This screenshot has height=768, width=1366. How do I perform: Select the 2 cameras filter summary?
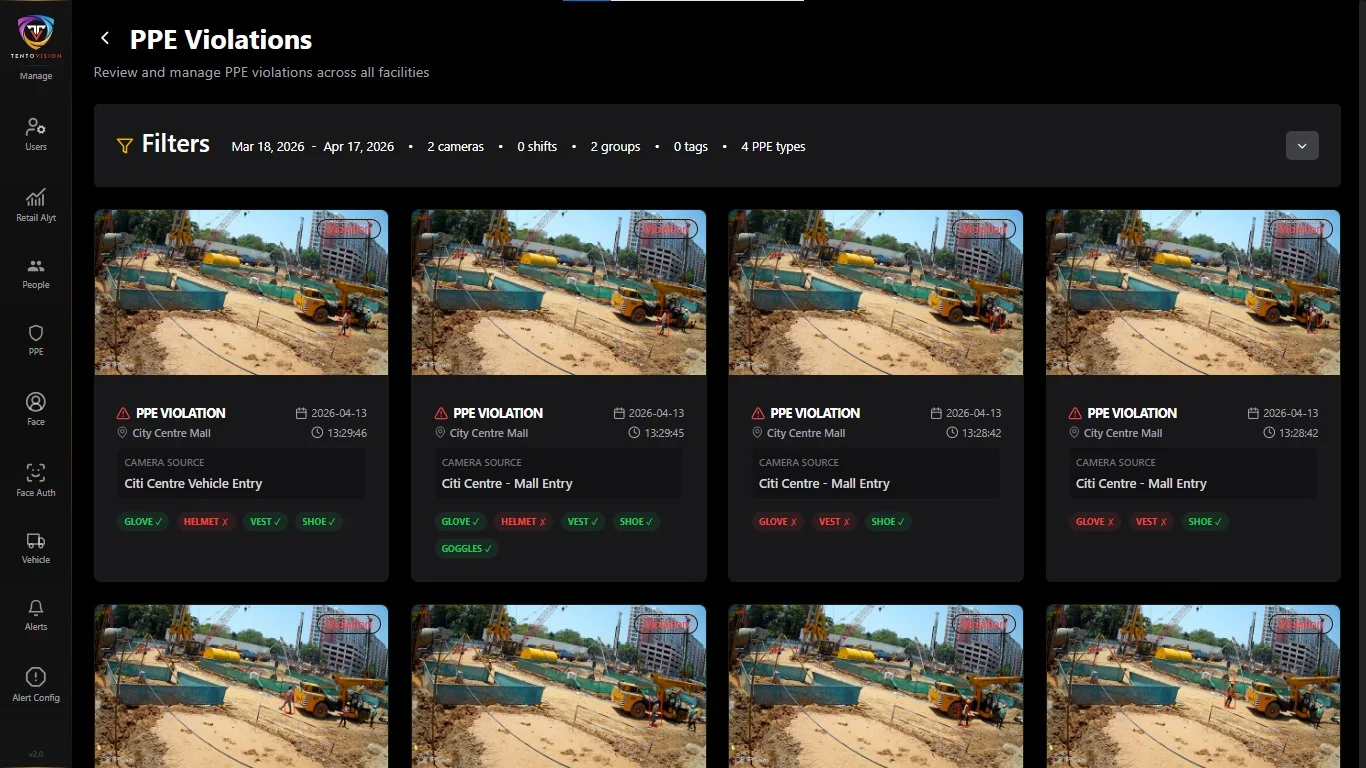455,146
